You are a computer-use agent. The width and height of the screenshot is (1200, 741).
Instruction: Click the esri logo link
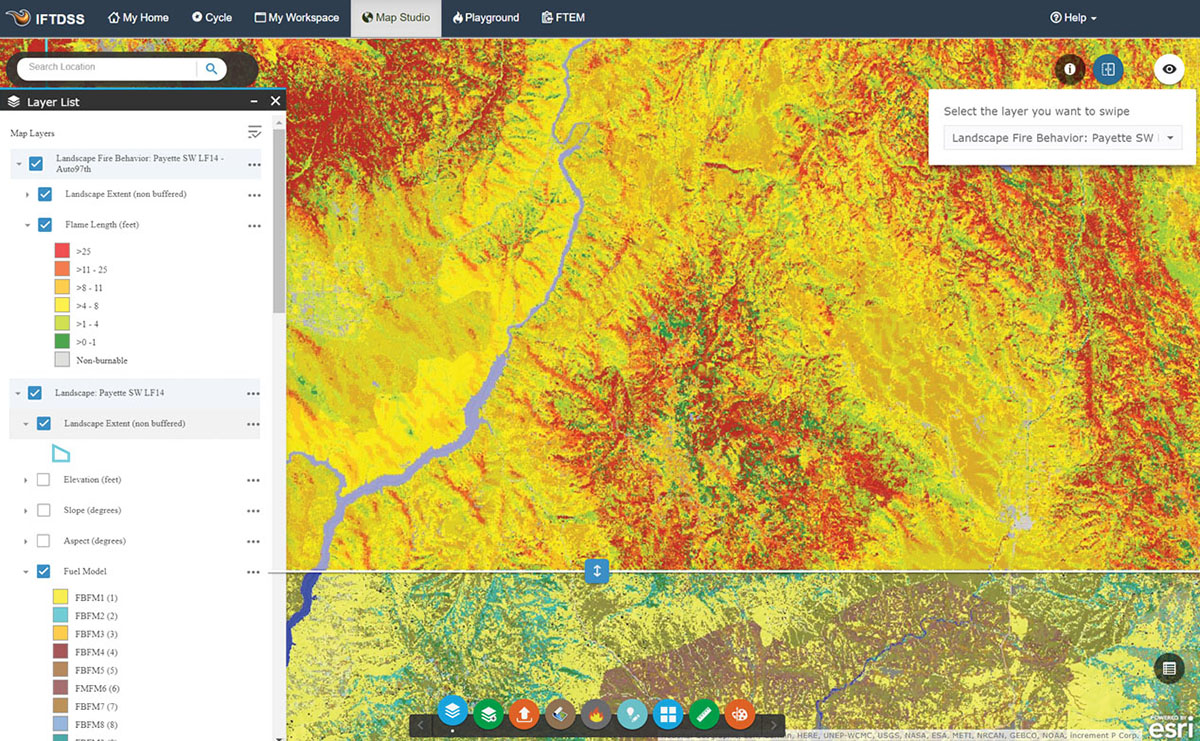pyautogui.click(x=1172, y=727)
